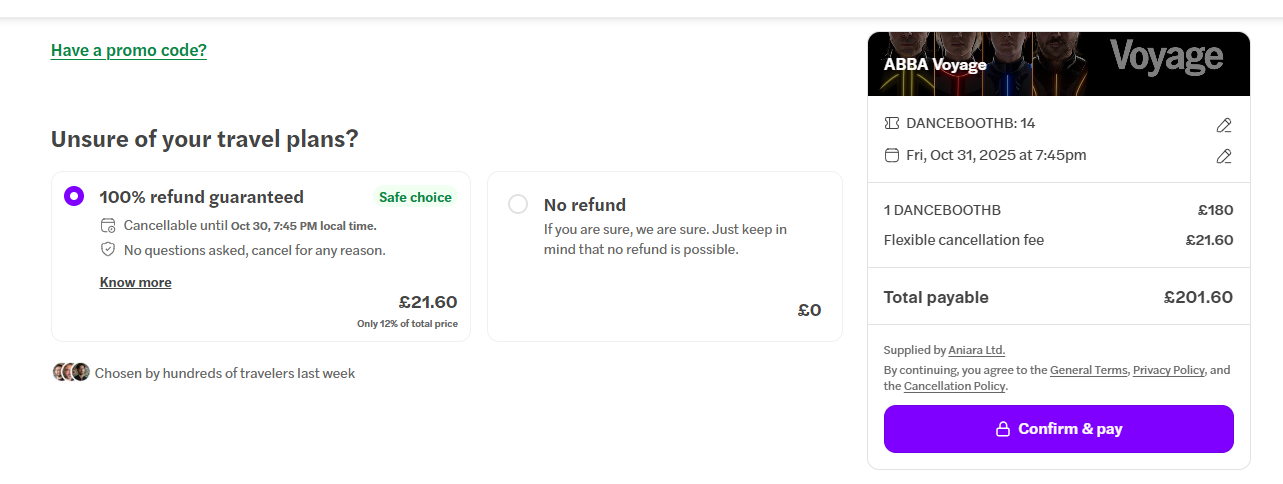Viewport: 1283px width, 484px height.
Task: Select the 100% refund guaranteed radio button
Action: pos(74,196)
